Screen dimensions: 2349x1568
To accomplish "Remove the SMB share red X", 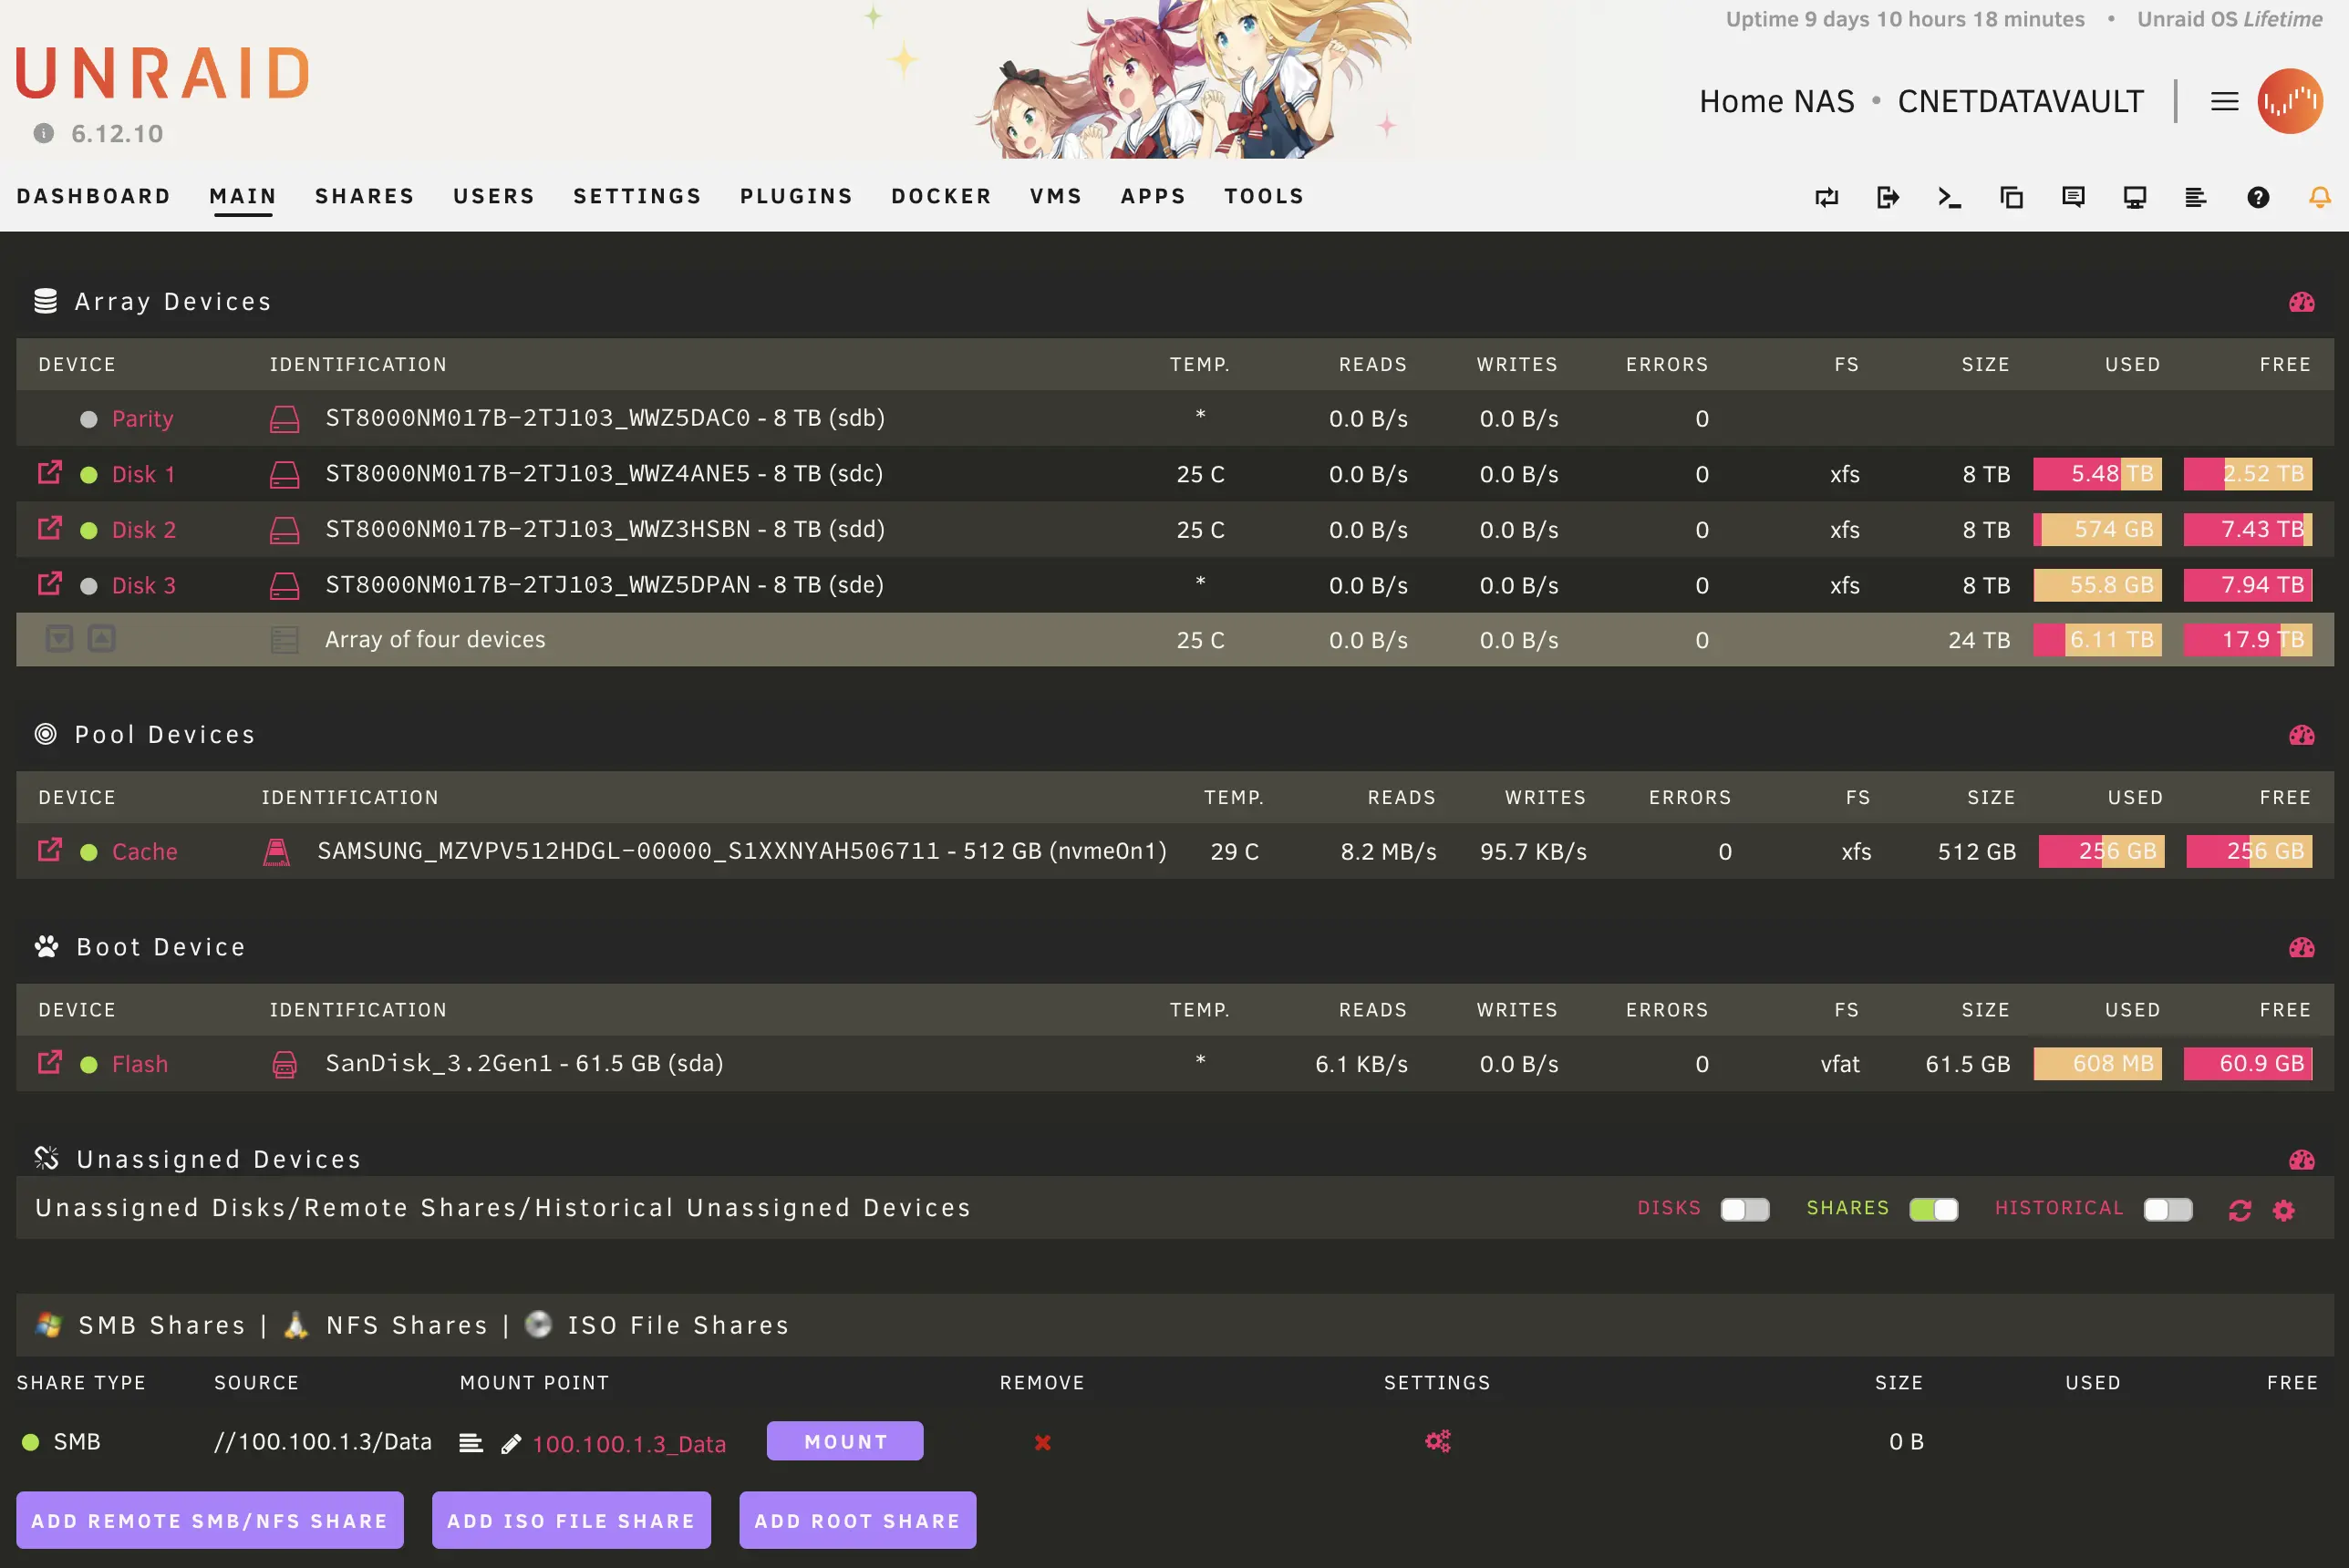I will [1043, 1442].
